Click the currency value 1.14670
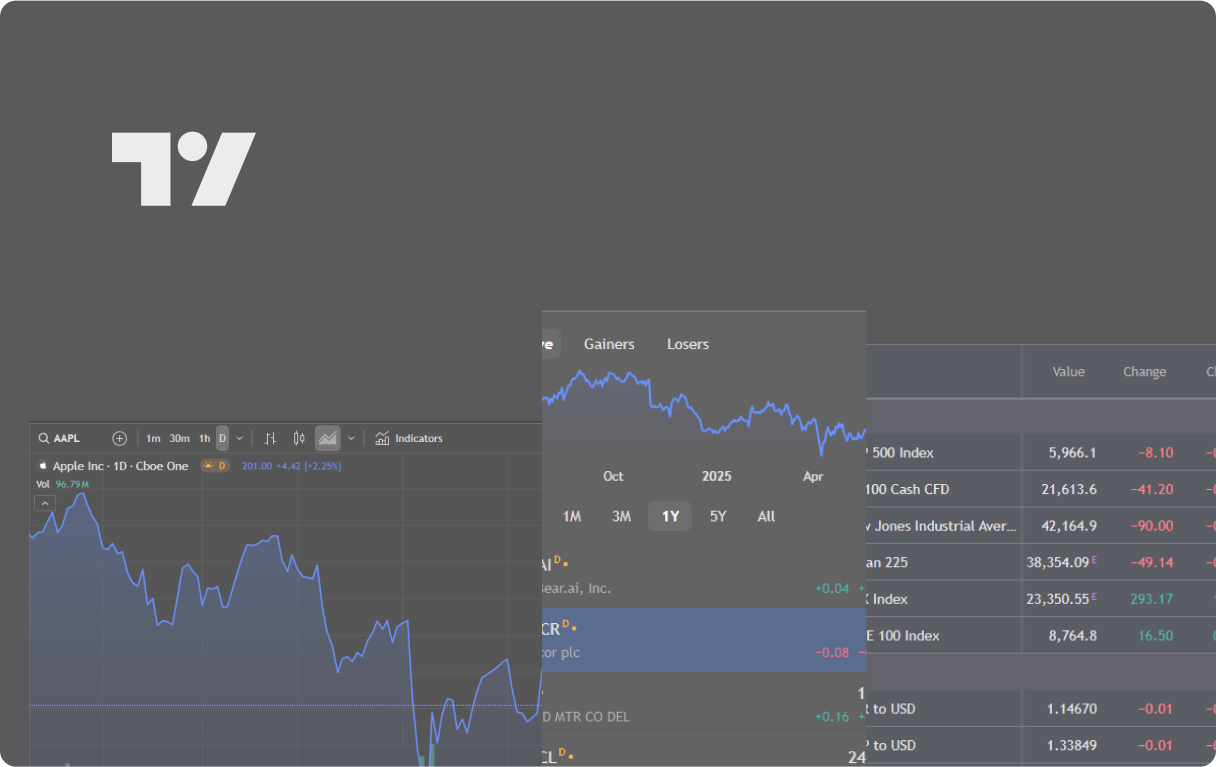The width and height of the screenshot is (1216, 767). pyautogui.click(x=1072, y=709)
